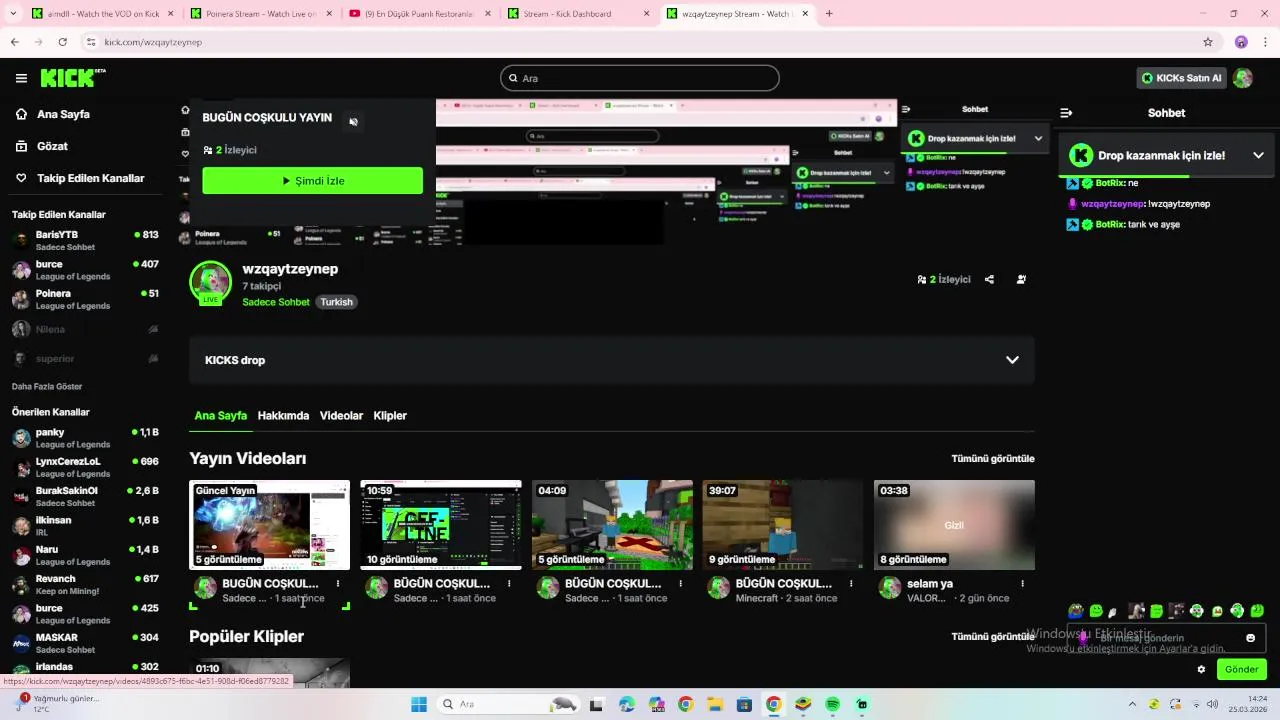Open options for the 04:09 video
Viewport: 1280px width, 720px height.
click(680, 583)
